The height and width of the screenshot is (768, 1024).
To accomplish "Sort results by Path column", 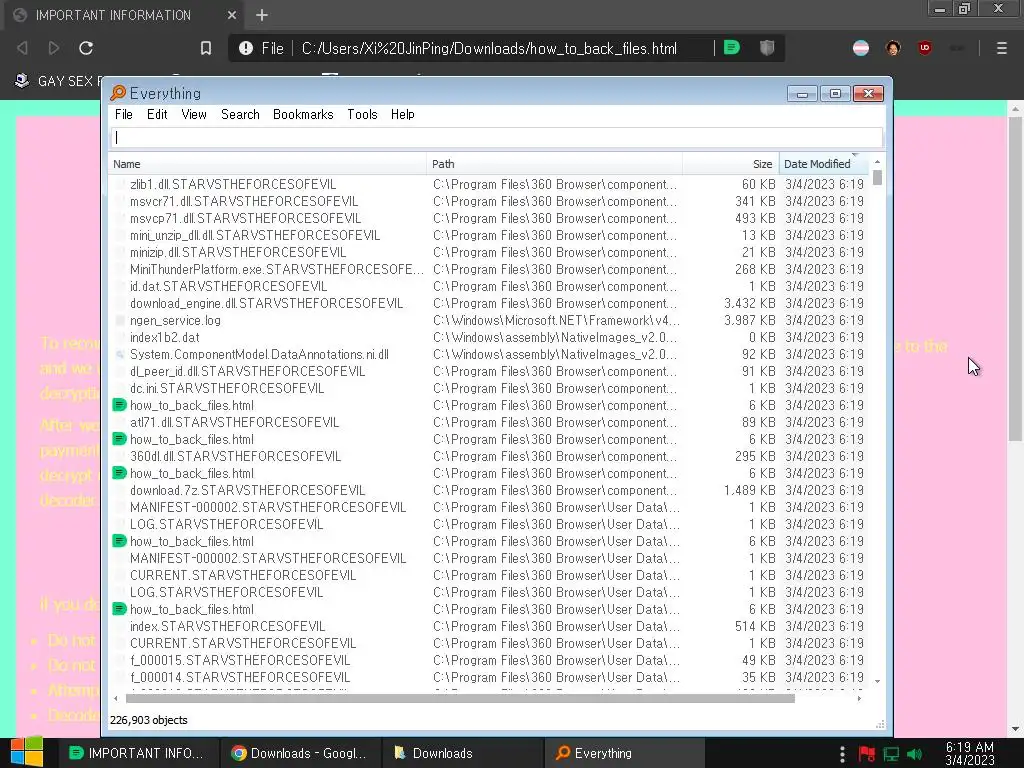I will click(554, 164).
